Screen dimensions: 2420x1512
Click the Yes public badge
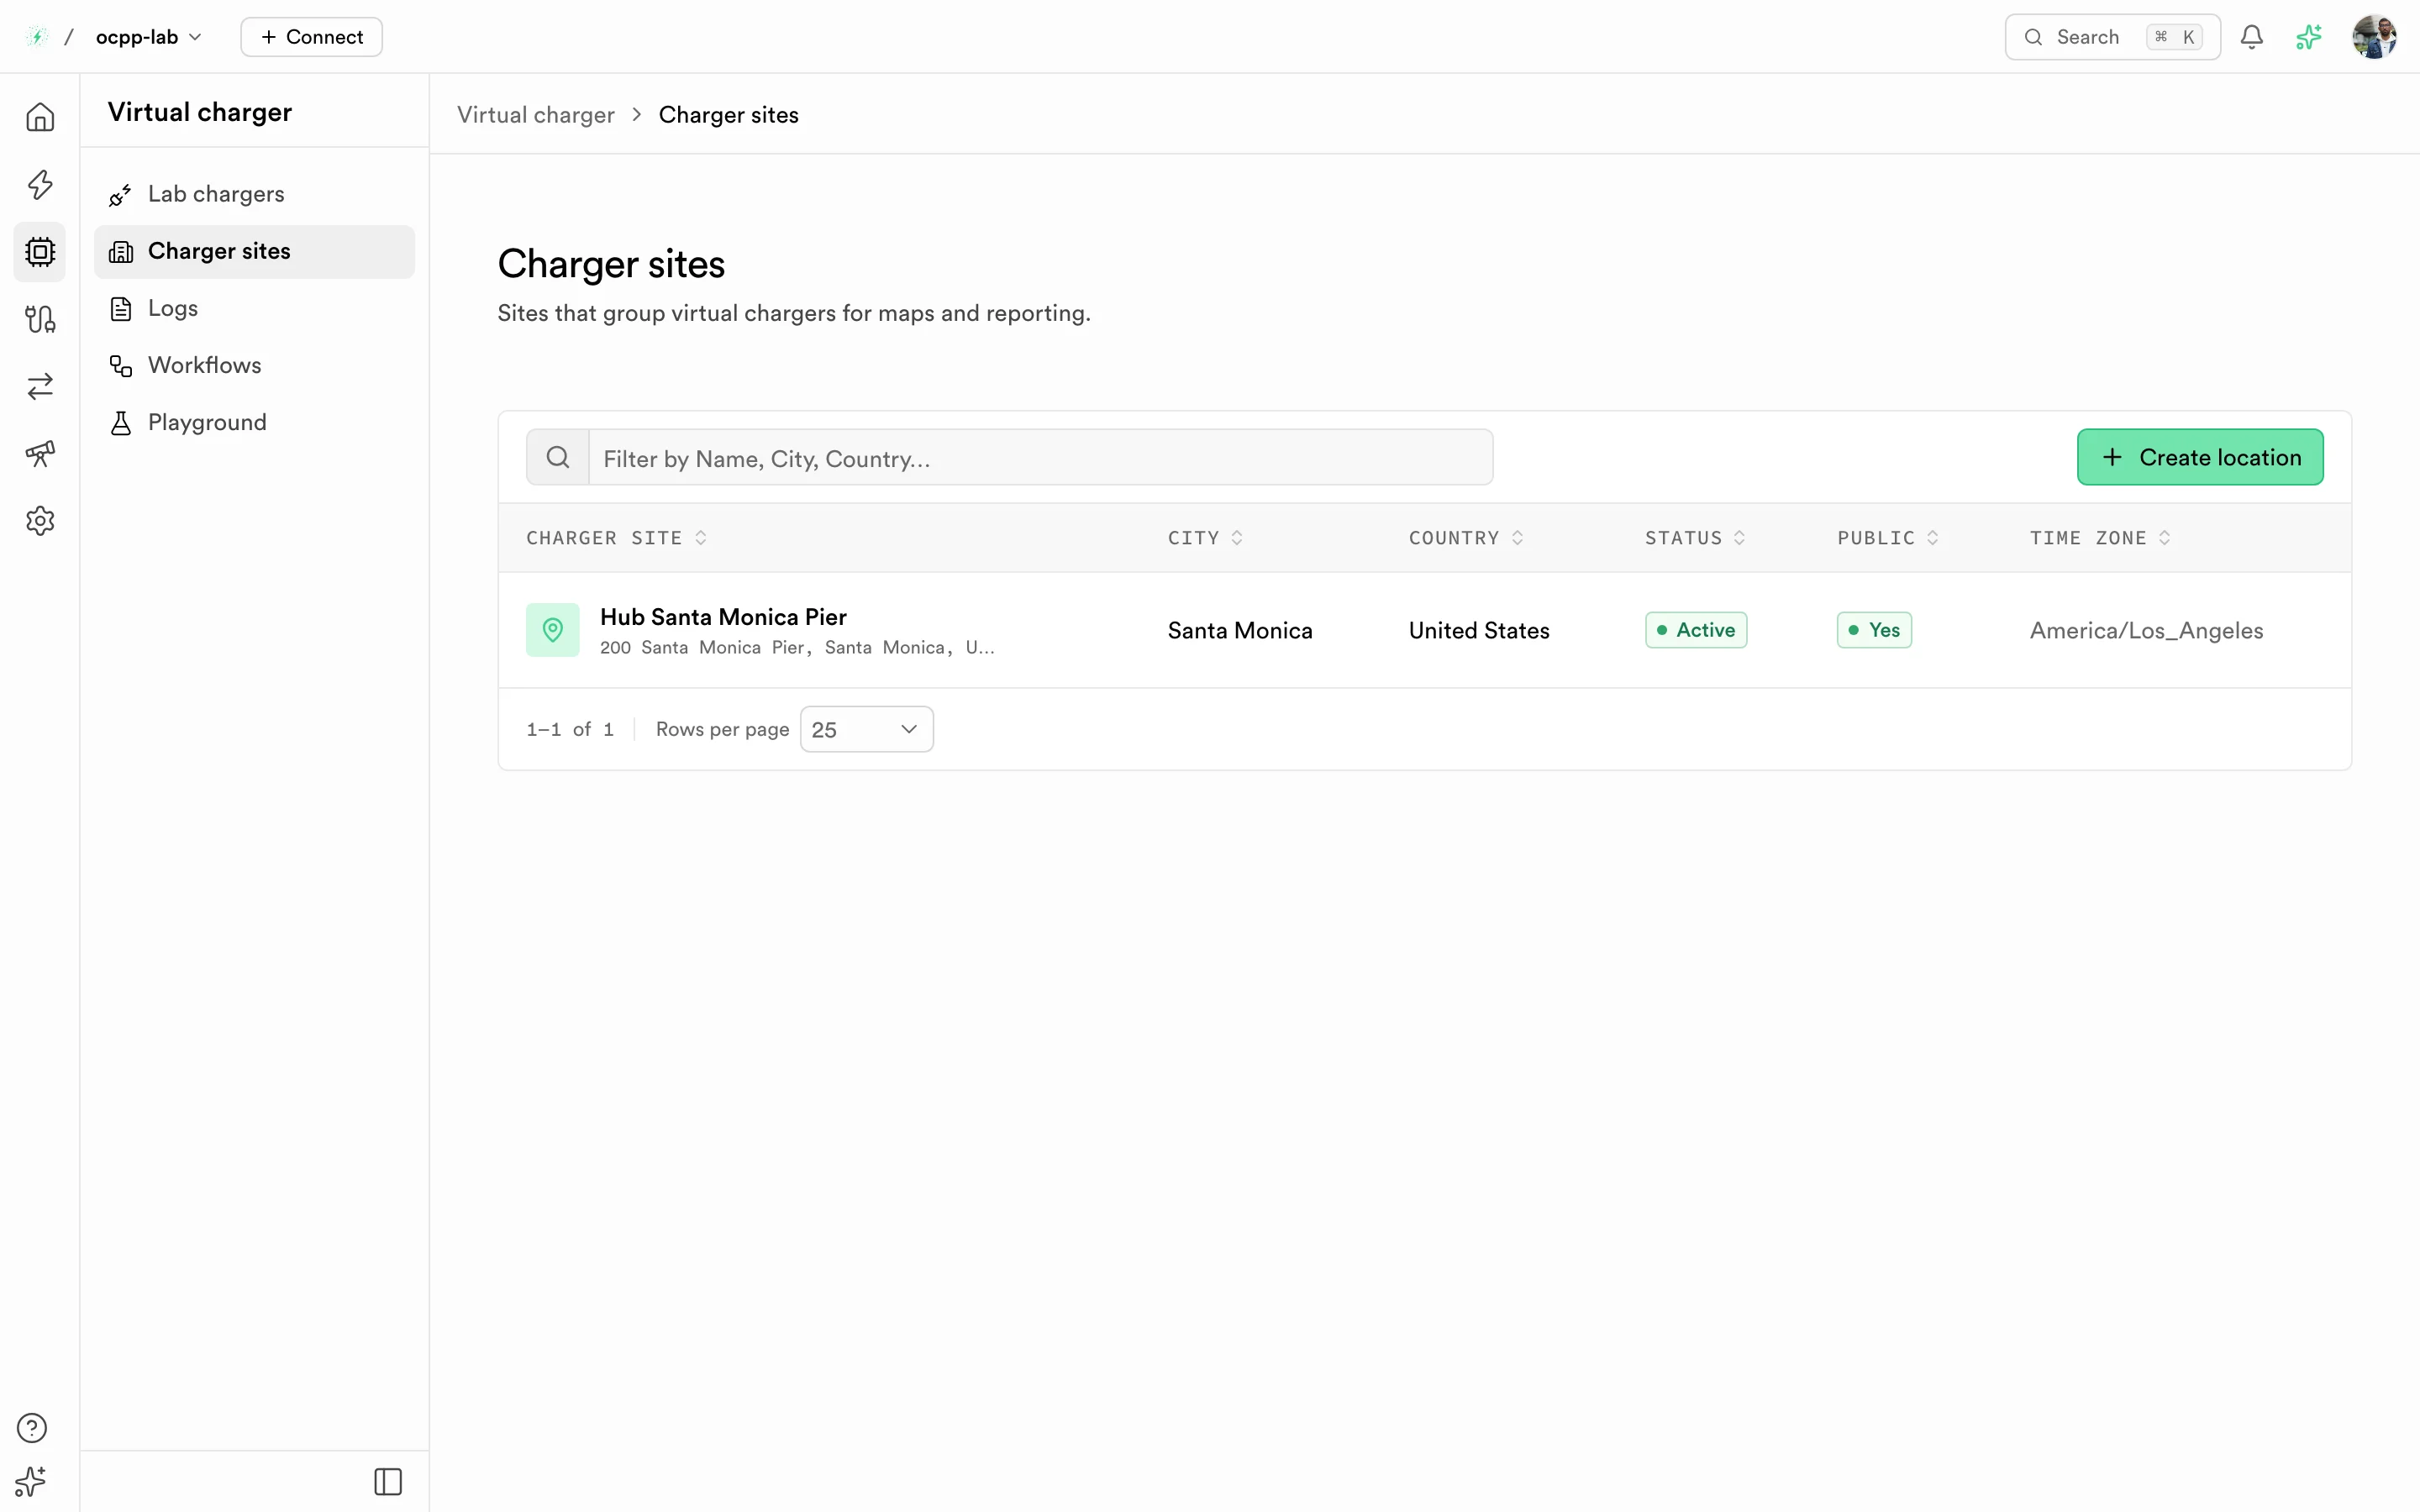pyautogui.click(x=1874, y=630)
